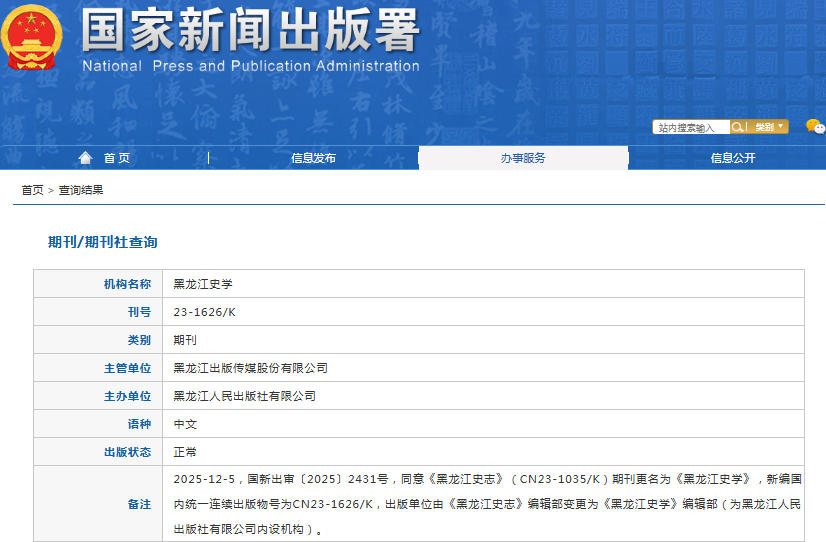Click the 刊号 row label
The height and width of the screenshot is (542, 826).
pyautogui.click(x=139, y=312)
